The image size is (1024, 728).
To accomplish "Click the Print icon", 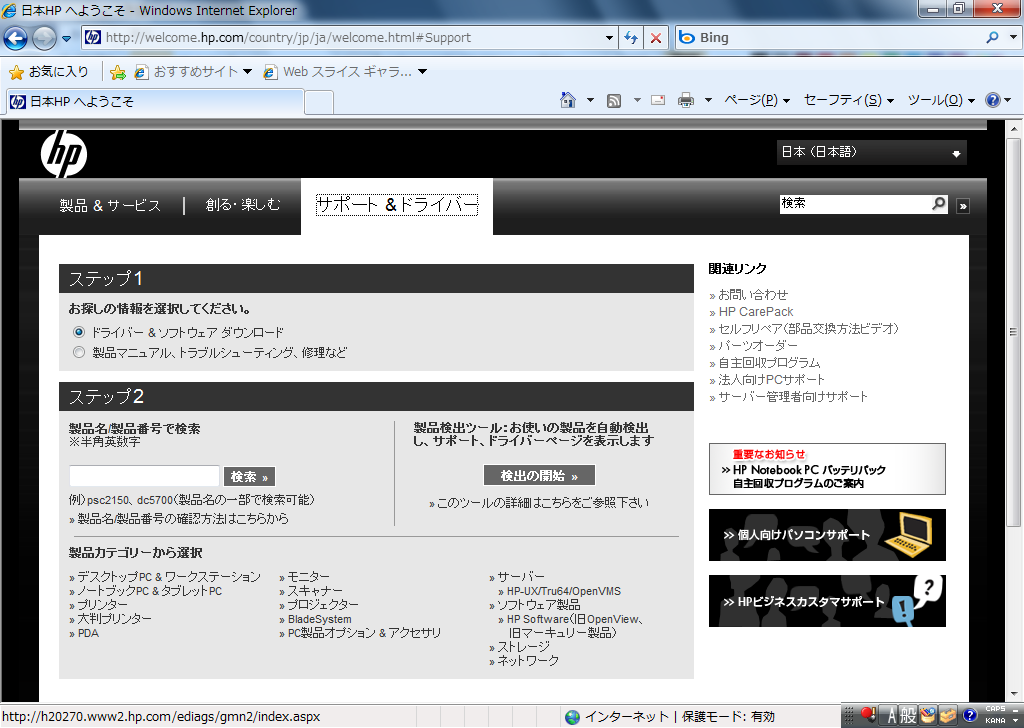I will (686, 100).
